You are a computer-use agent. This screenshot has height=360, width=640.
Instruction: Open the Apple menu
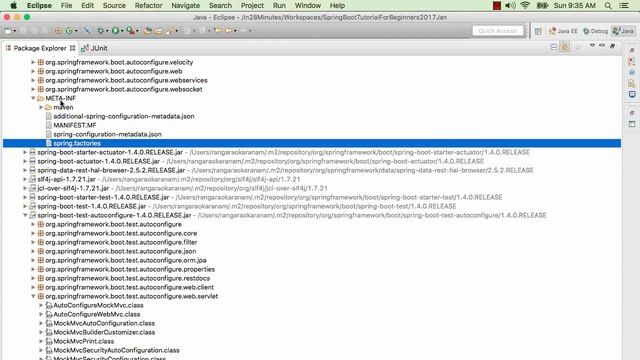click(13, 6)
